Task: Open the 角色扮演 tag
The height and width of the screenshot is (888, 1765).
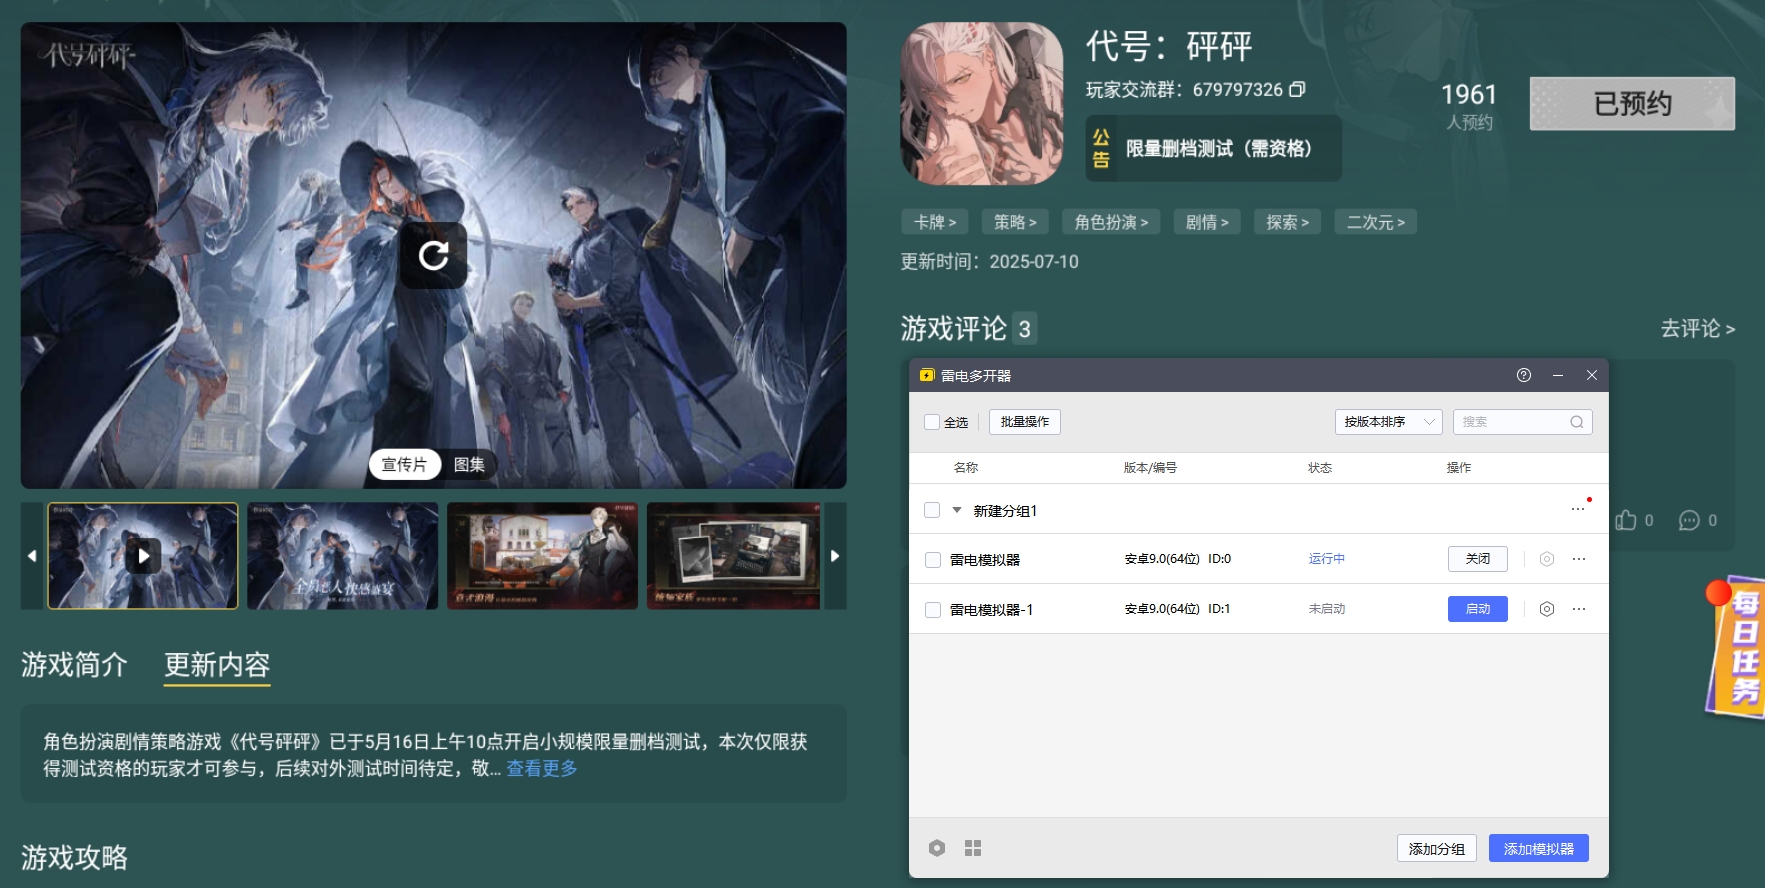Action: click(x=1111, y=222)
